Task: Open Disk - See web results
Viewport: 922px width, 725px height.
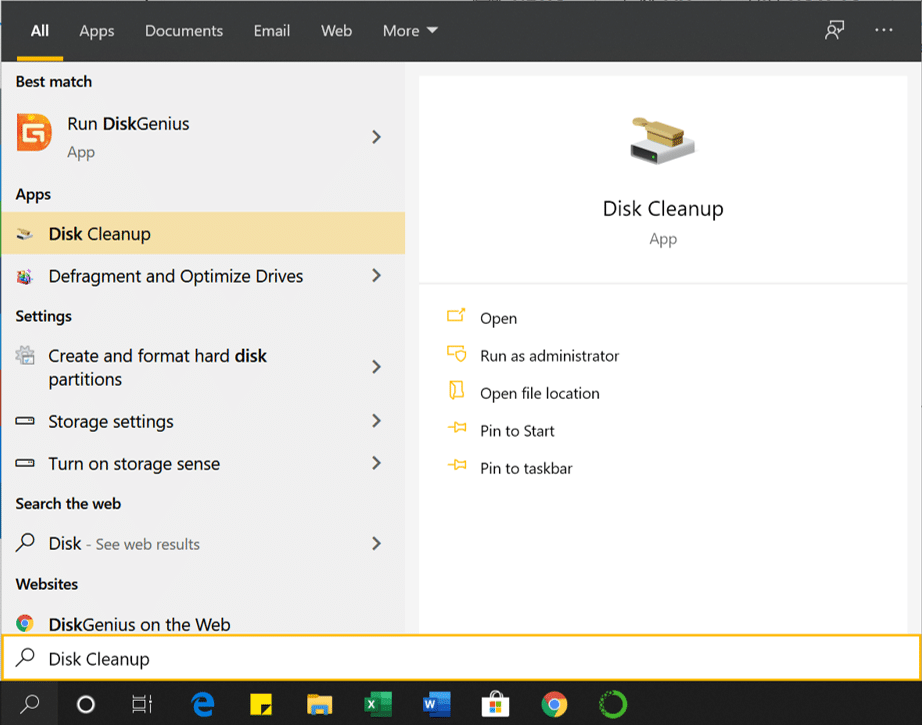Action: [x=203, y=543]
